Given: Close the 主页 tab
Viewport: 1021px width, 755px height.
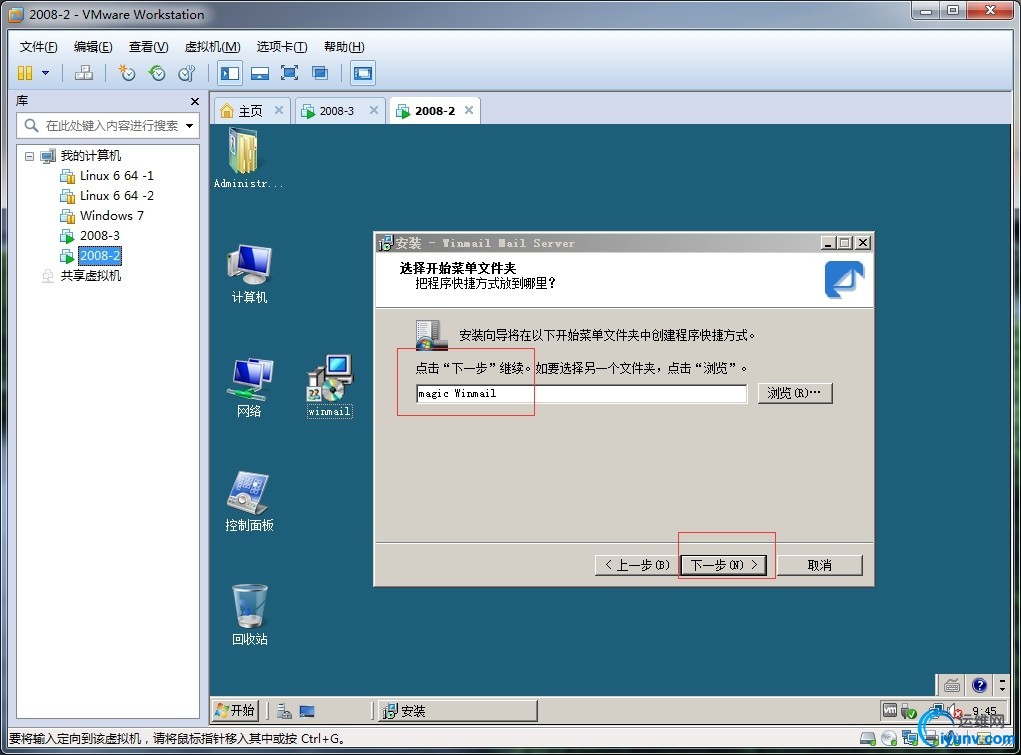Looking at the screenshot, I should (x=279, y=110).
